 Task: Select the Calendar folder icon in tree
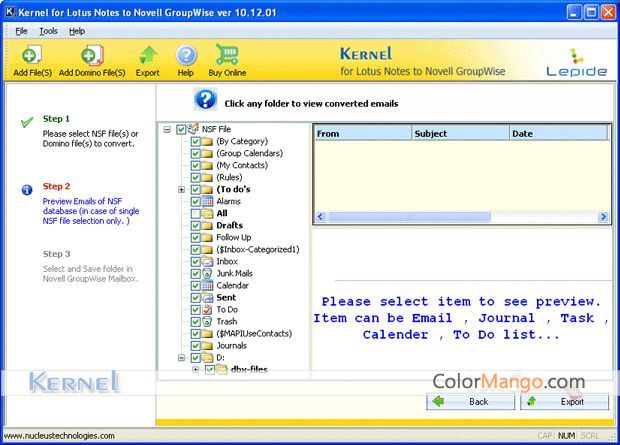pos(209,285)
